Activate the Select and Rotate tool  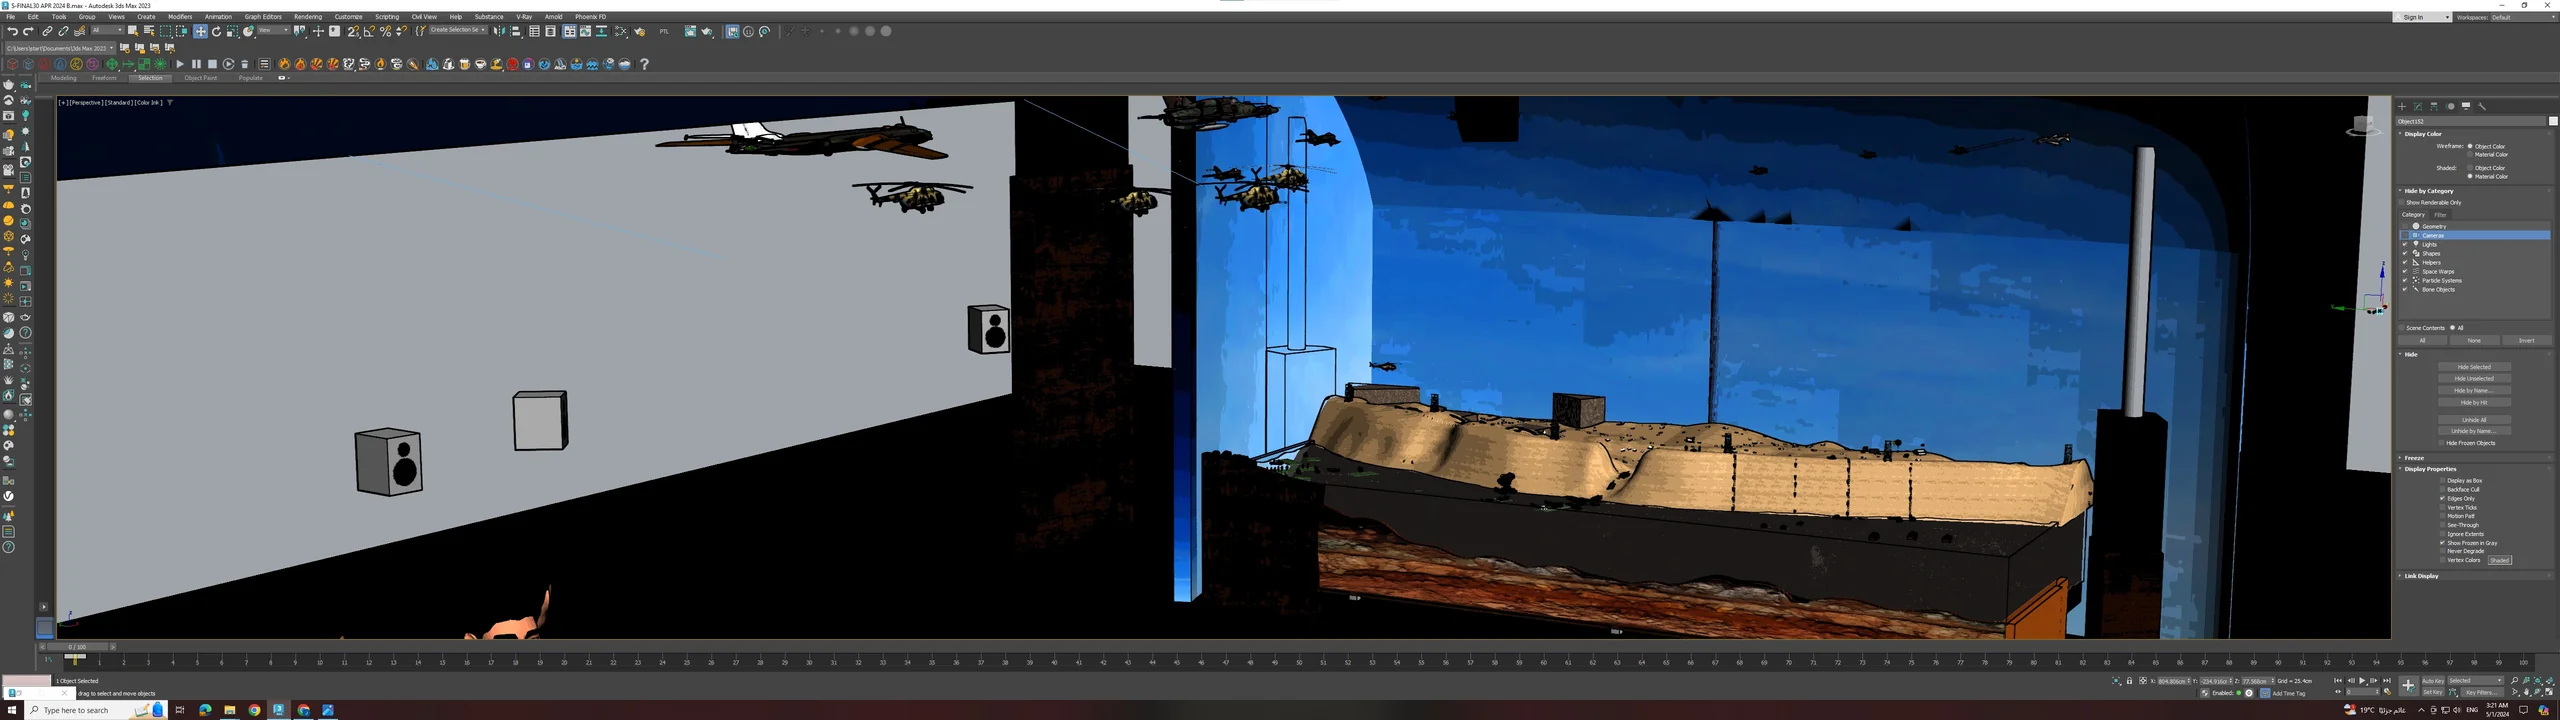click(216, 31)
